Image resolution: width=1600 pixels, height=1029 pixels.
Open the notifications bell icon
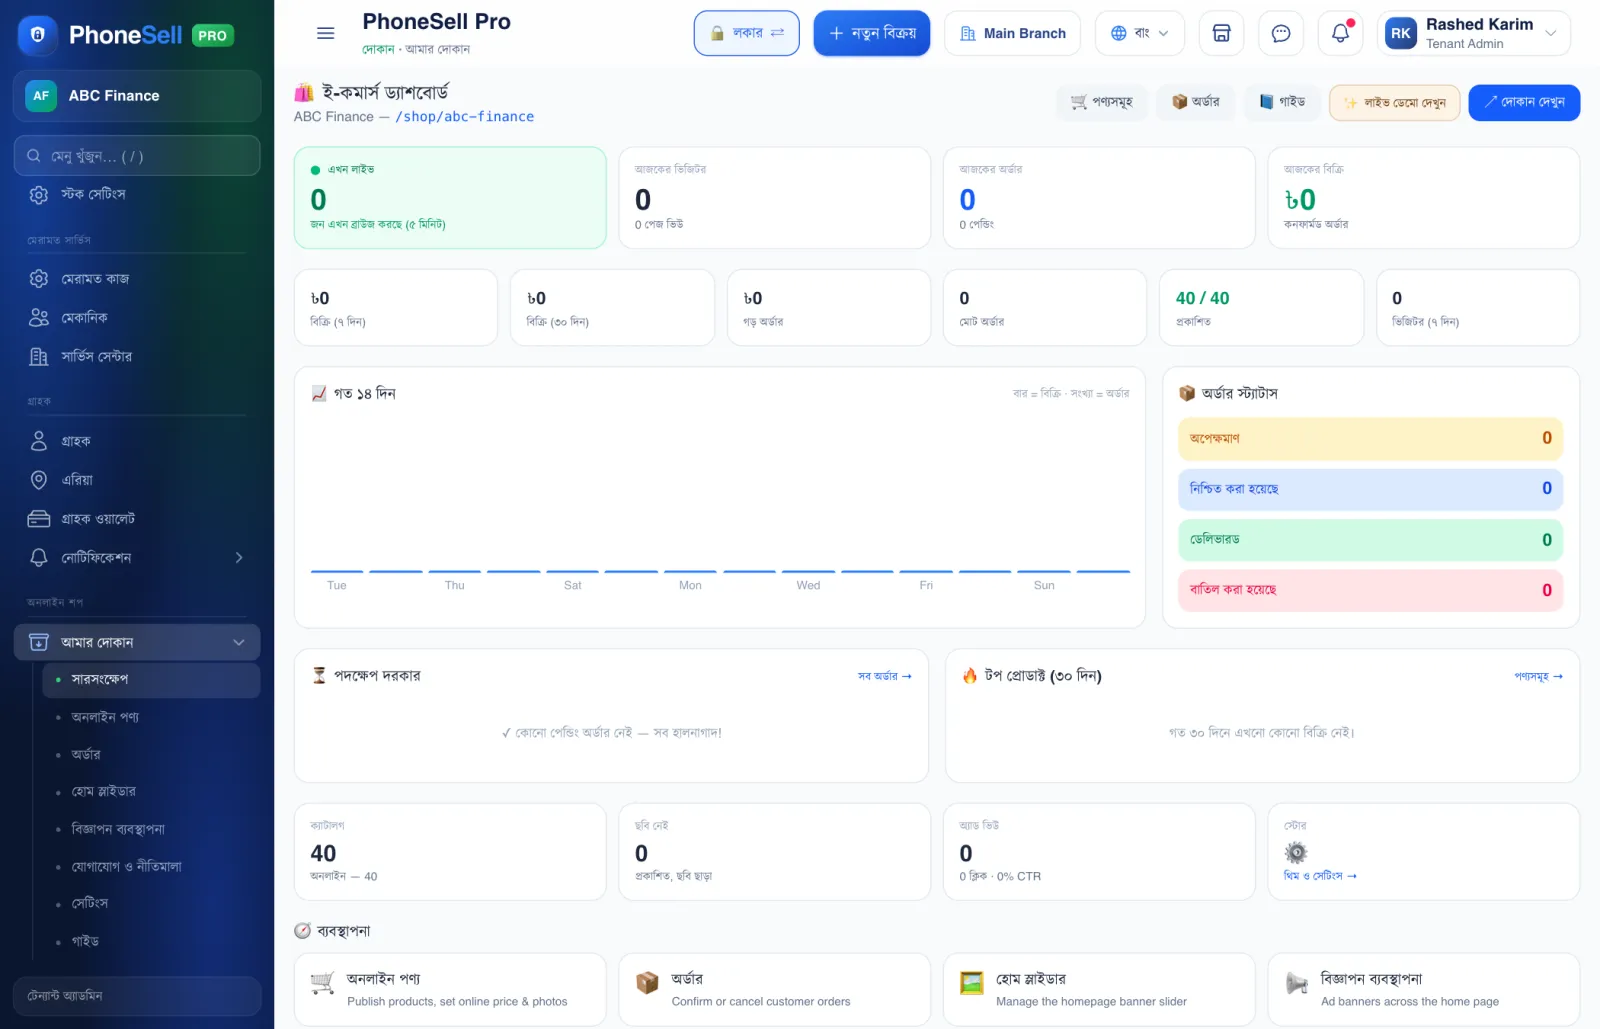1340,33
